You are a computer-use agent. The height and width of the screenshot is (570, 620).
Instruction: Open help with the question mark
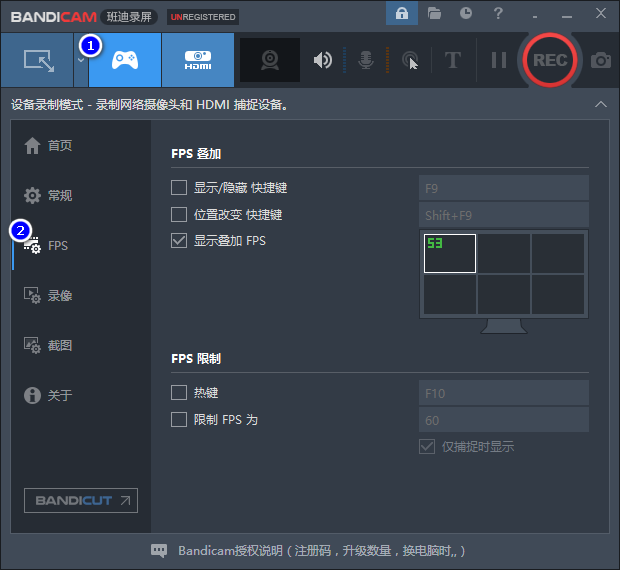(498, 13)
